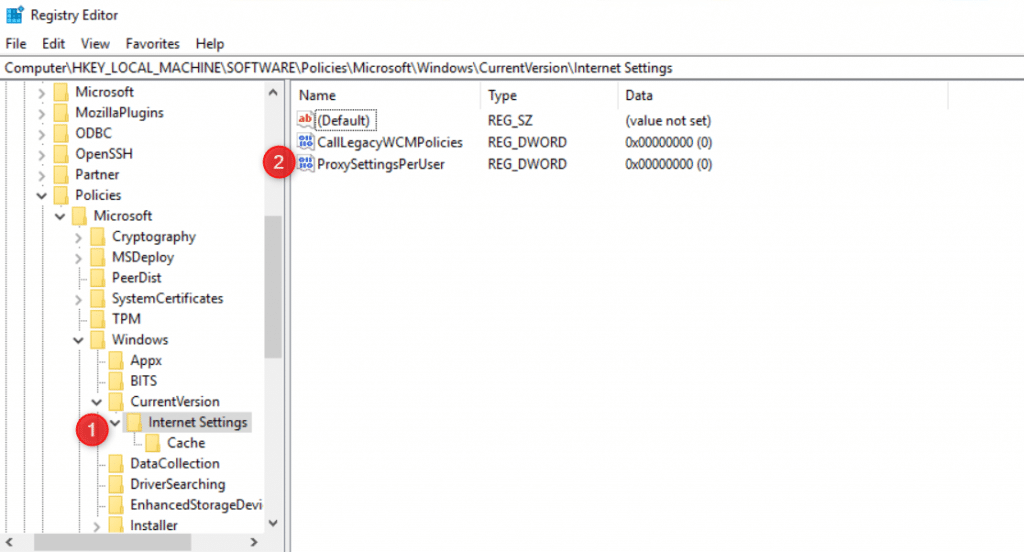Expand the MozillaPlugins key
The image size is (1024, 552).
(41, 114)
